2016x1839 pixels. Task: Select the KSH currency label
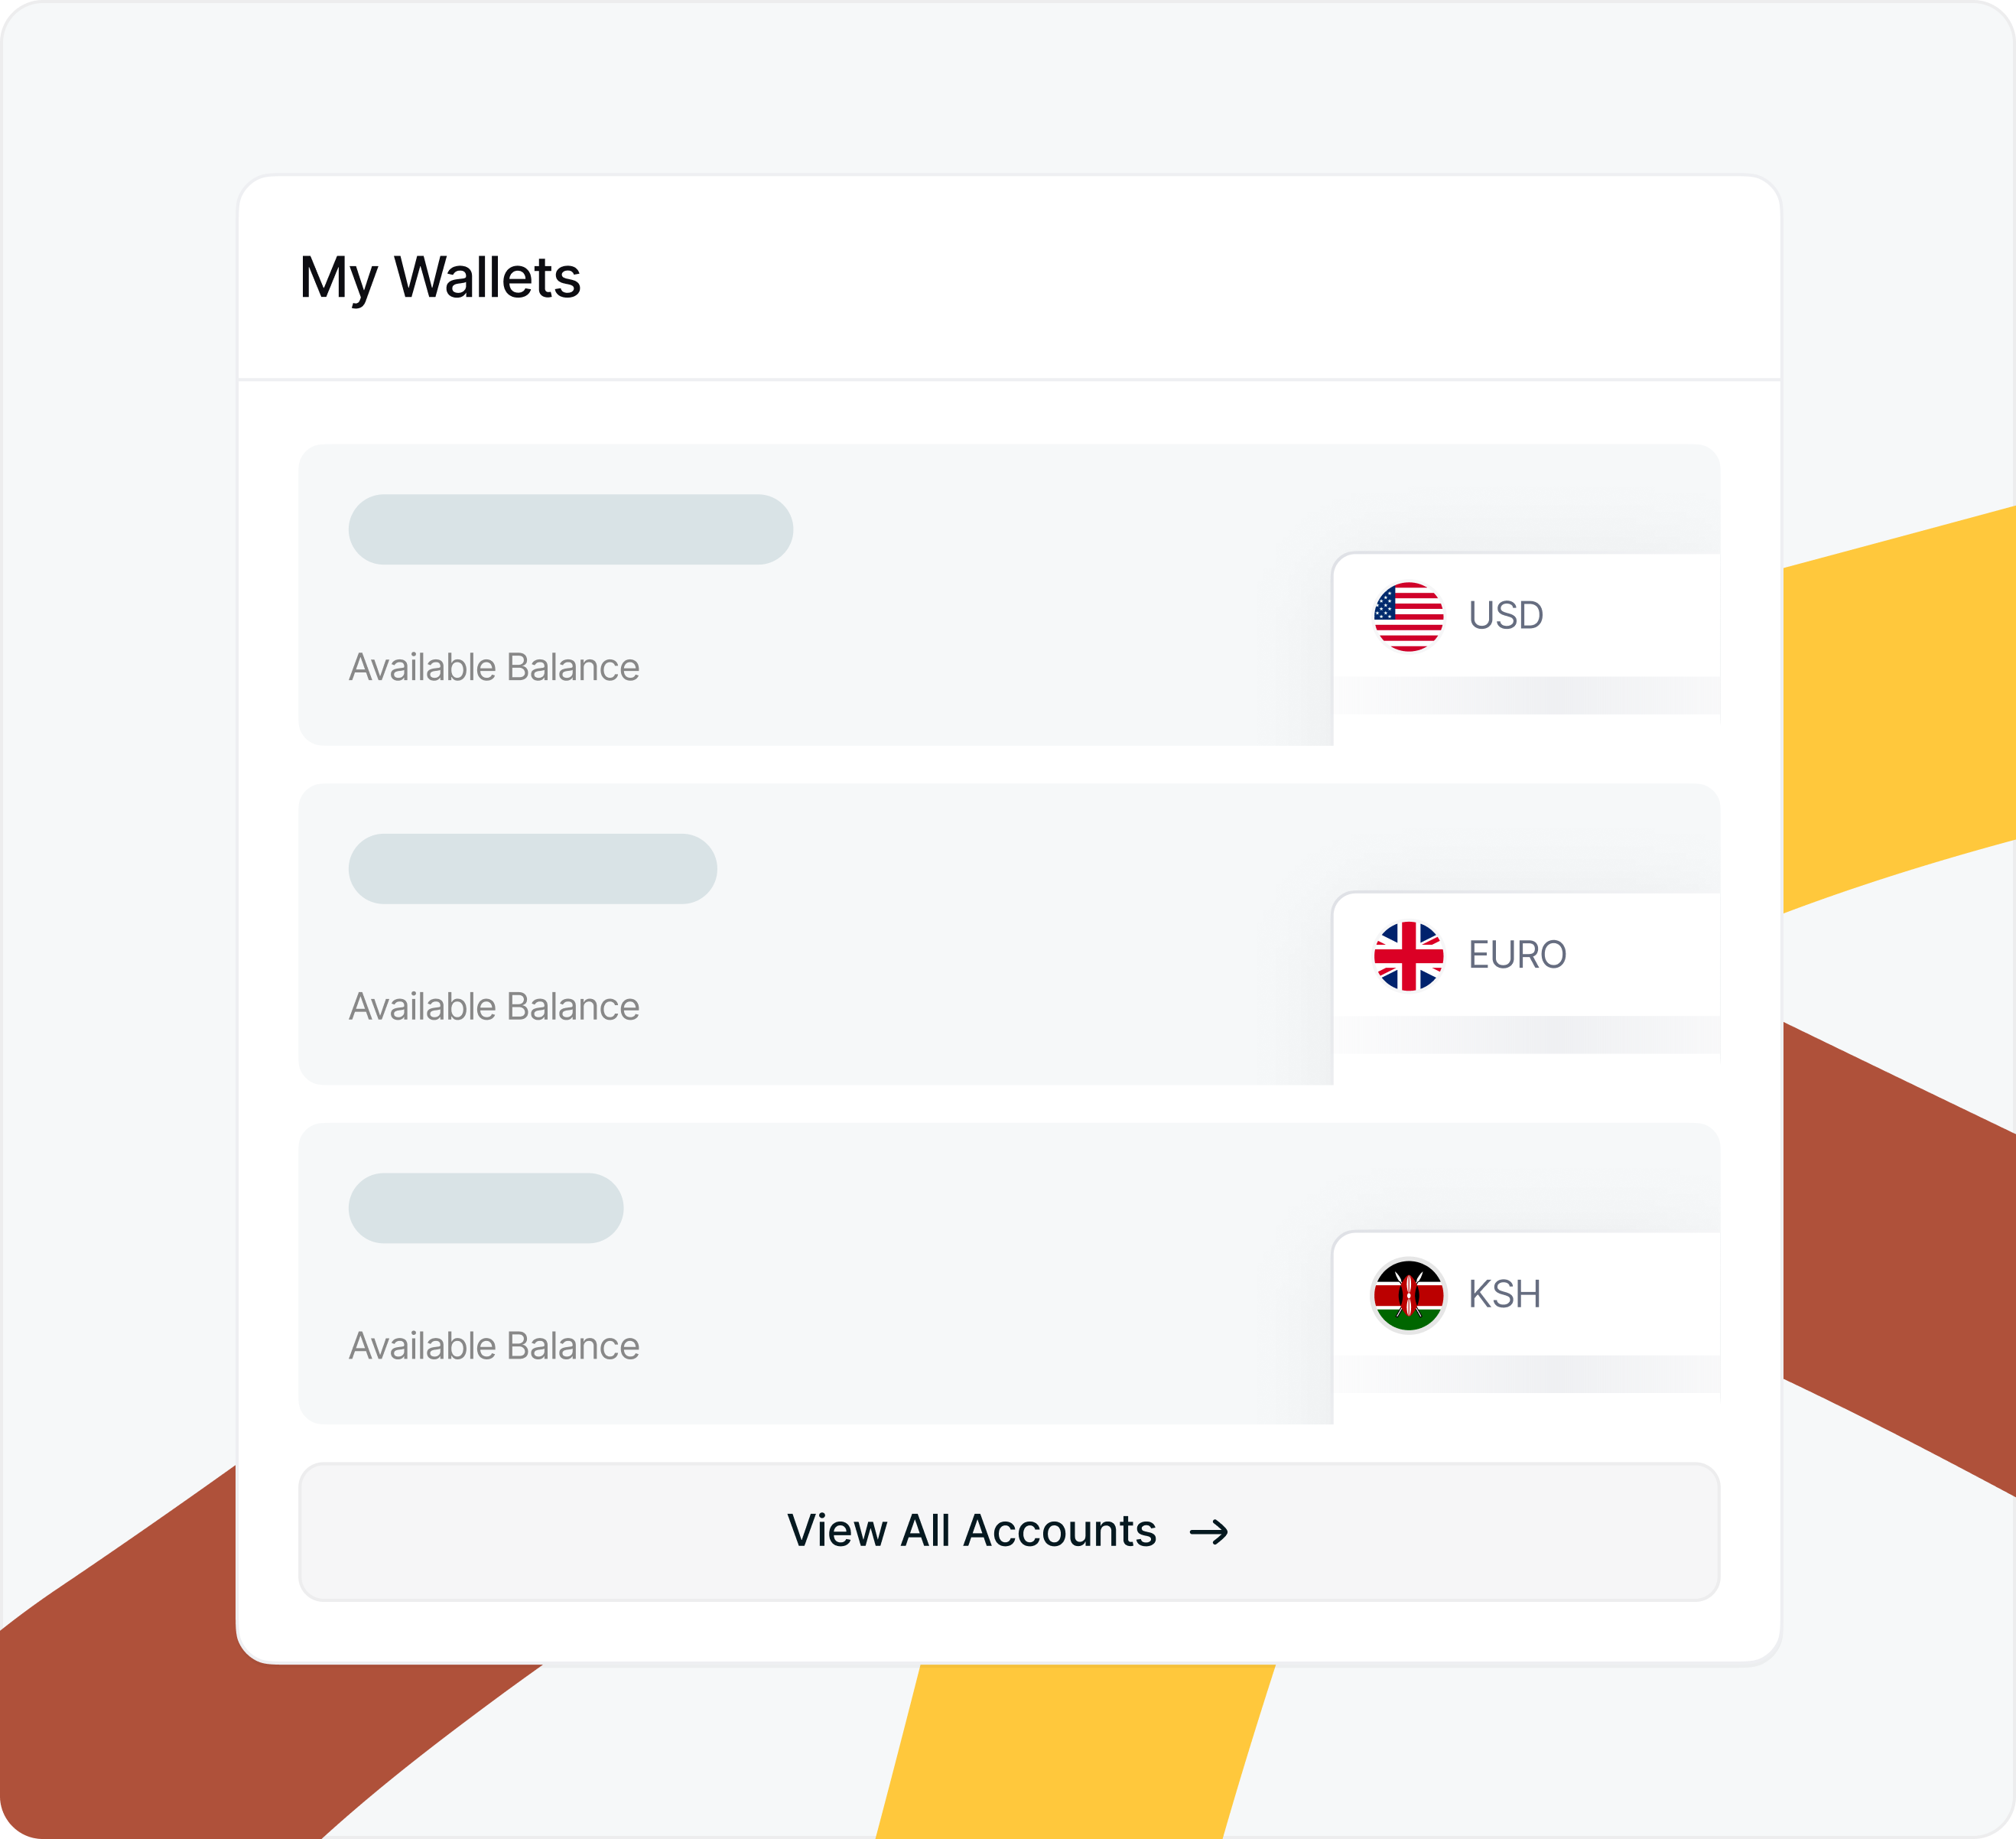[x=1503, y=1295]
